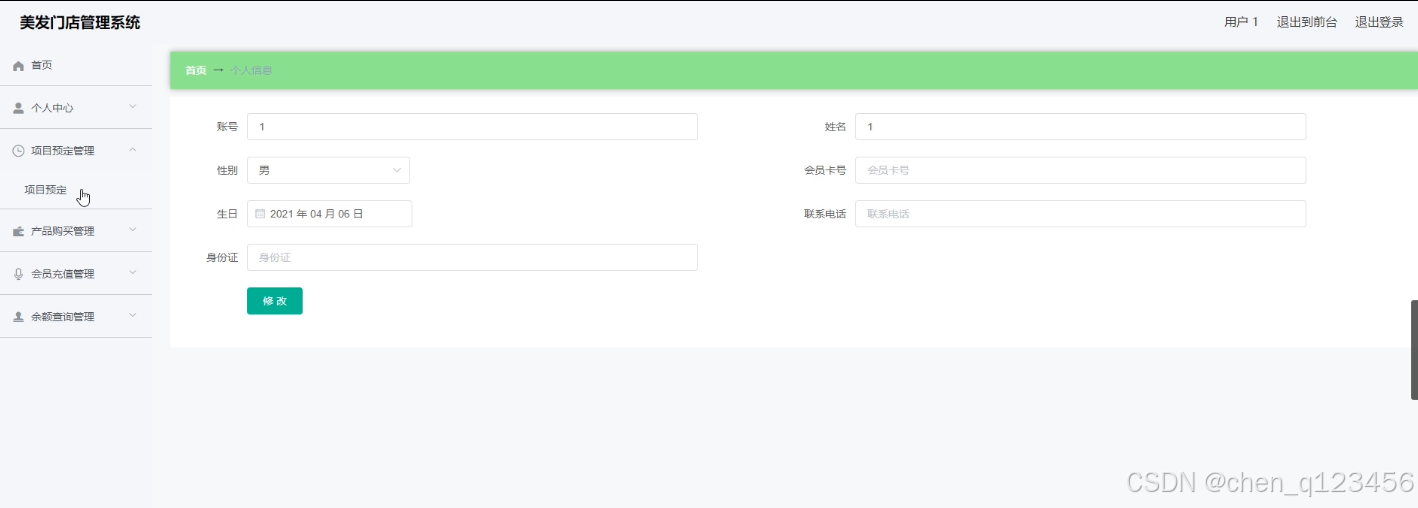The width and height of the screenshot is (1418, 508).
Task: Open the 会员充值管理 menu
Action: click(76, 274)
